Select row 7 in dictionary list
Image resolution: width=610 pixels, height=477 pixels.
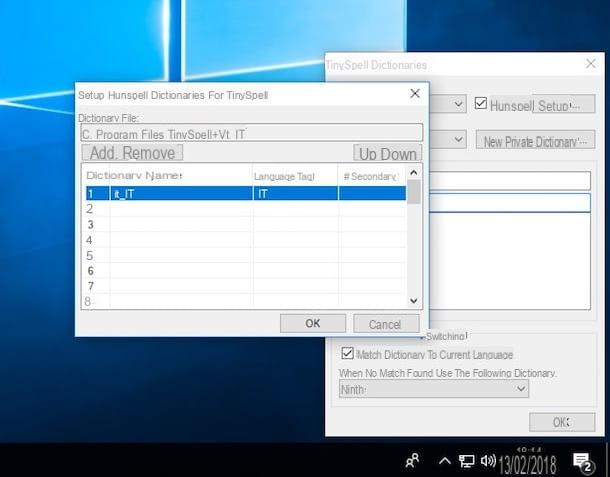tap(246, 286)
